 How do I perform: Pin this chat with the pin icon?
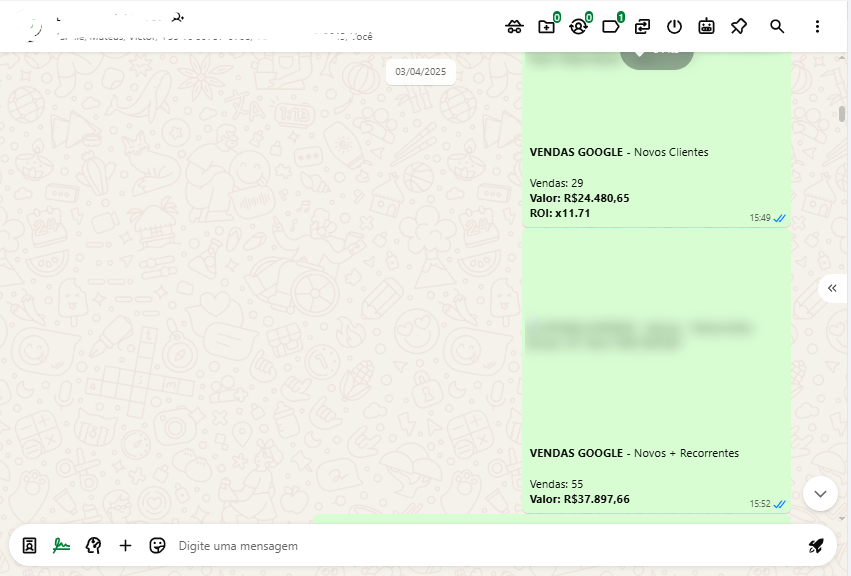(x=738, y=27)
